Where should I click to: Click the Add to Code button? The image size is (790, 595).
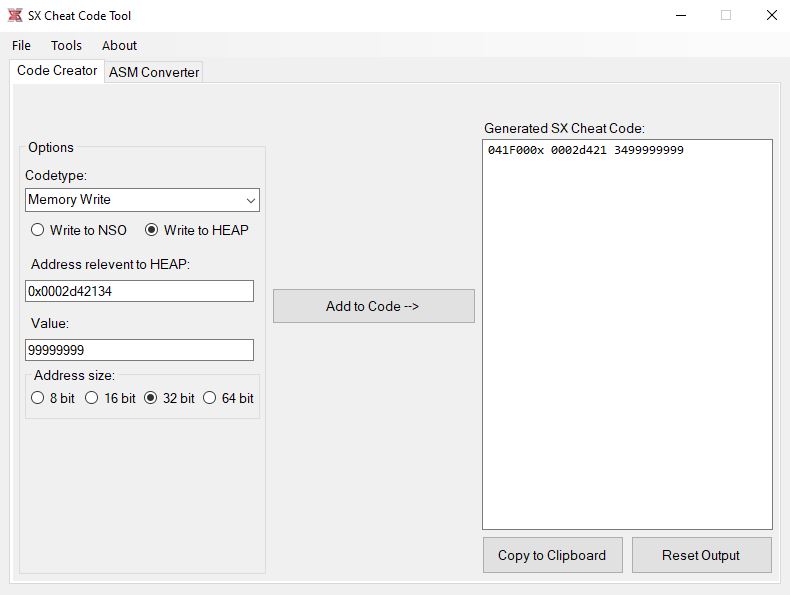(374, 306)
